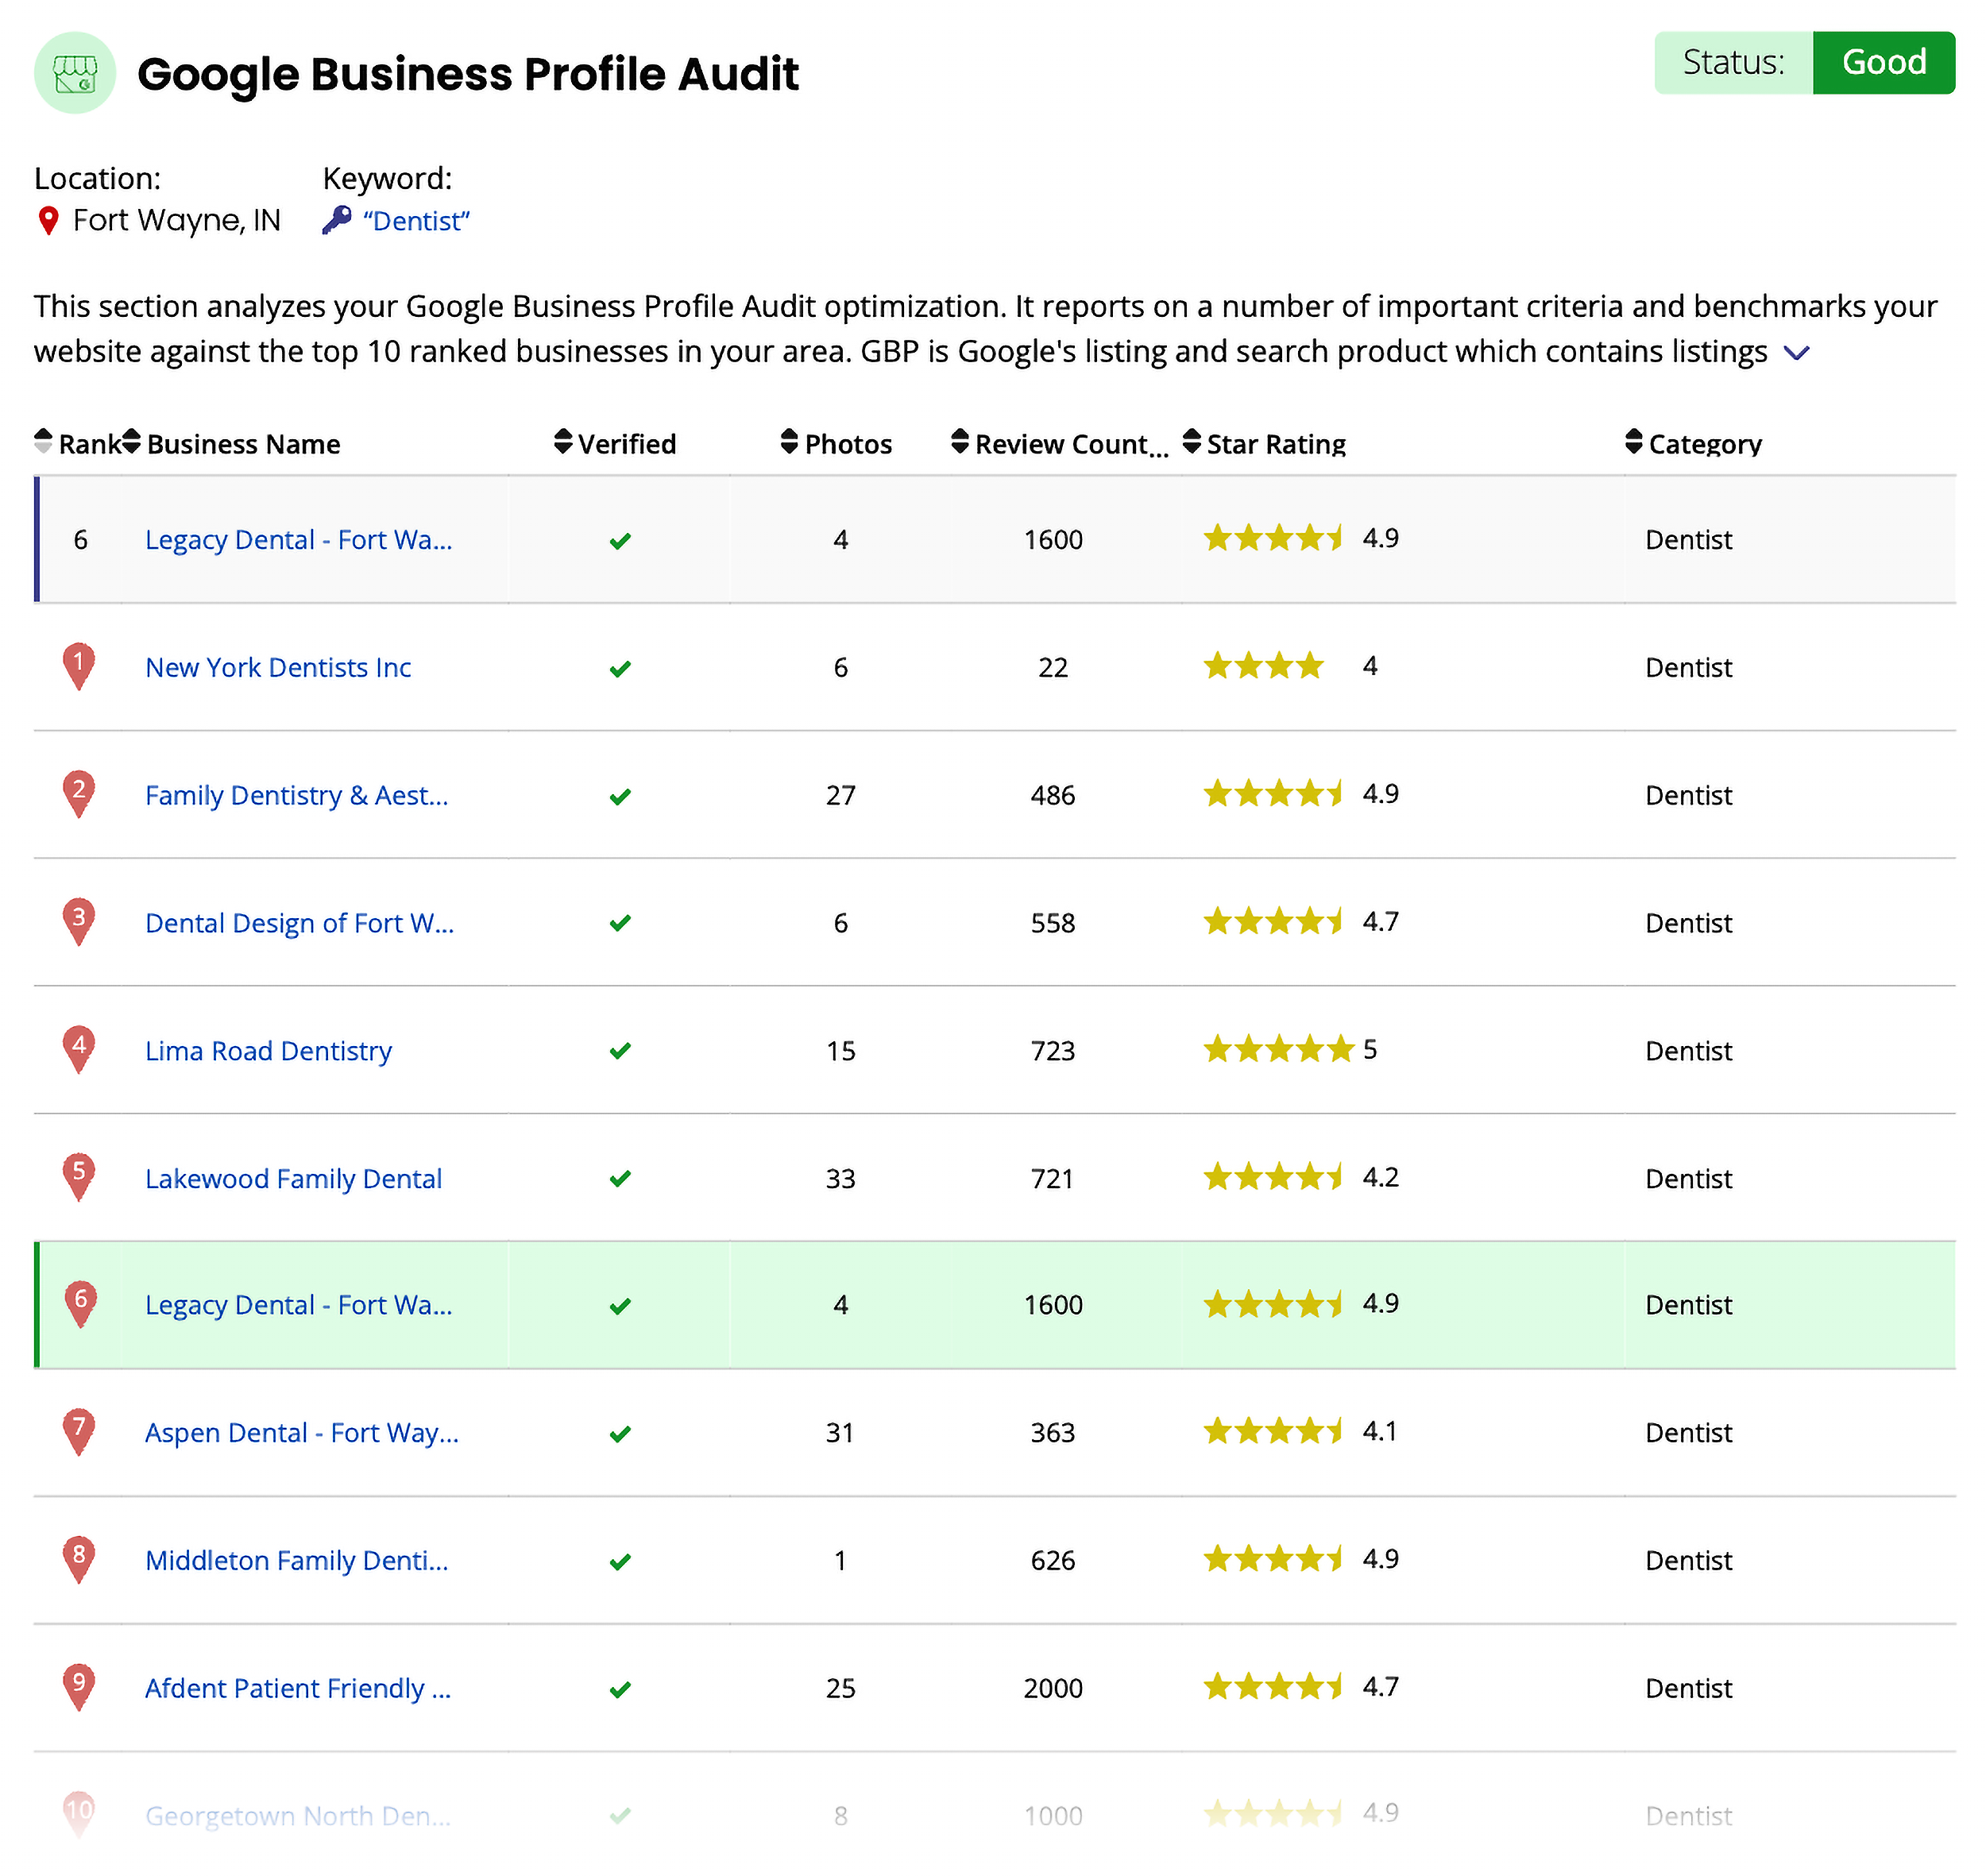Open the Lakewood Family Dental link

coord(293,1179)
